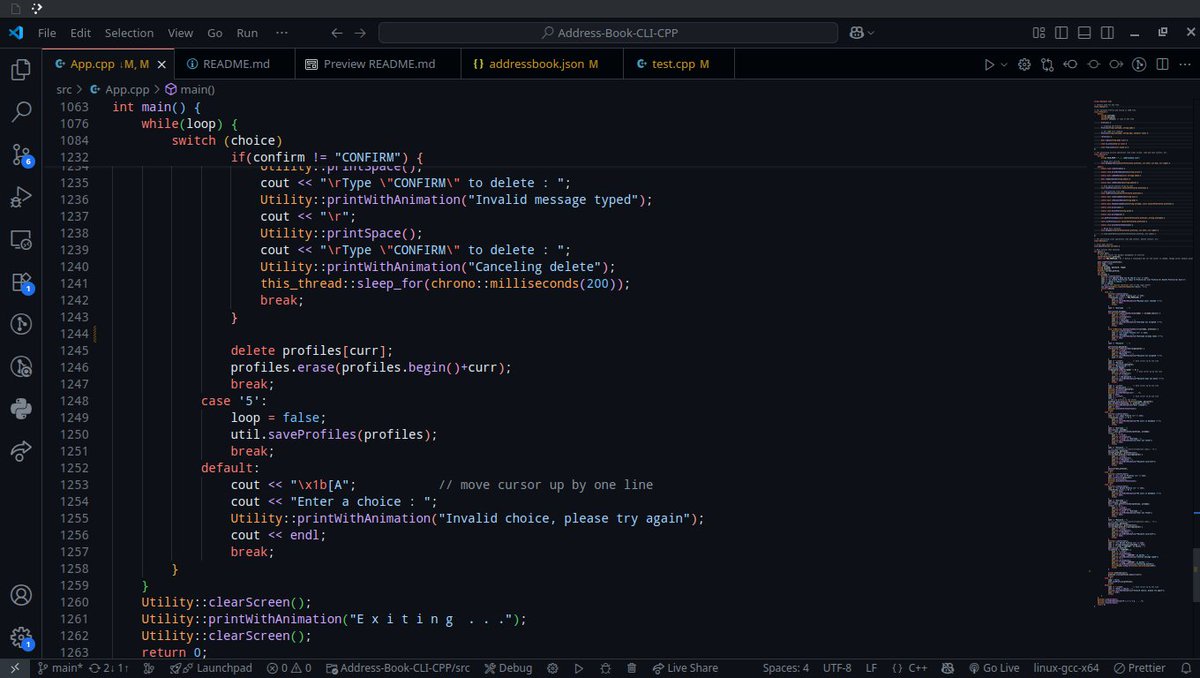Switch to the test.cpp tab
1200x678 pixels.
coord(679,64)
